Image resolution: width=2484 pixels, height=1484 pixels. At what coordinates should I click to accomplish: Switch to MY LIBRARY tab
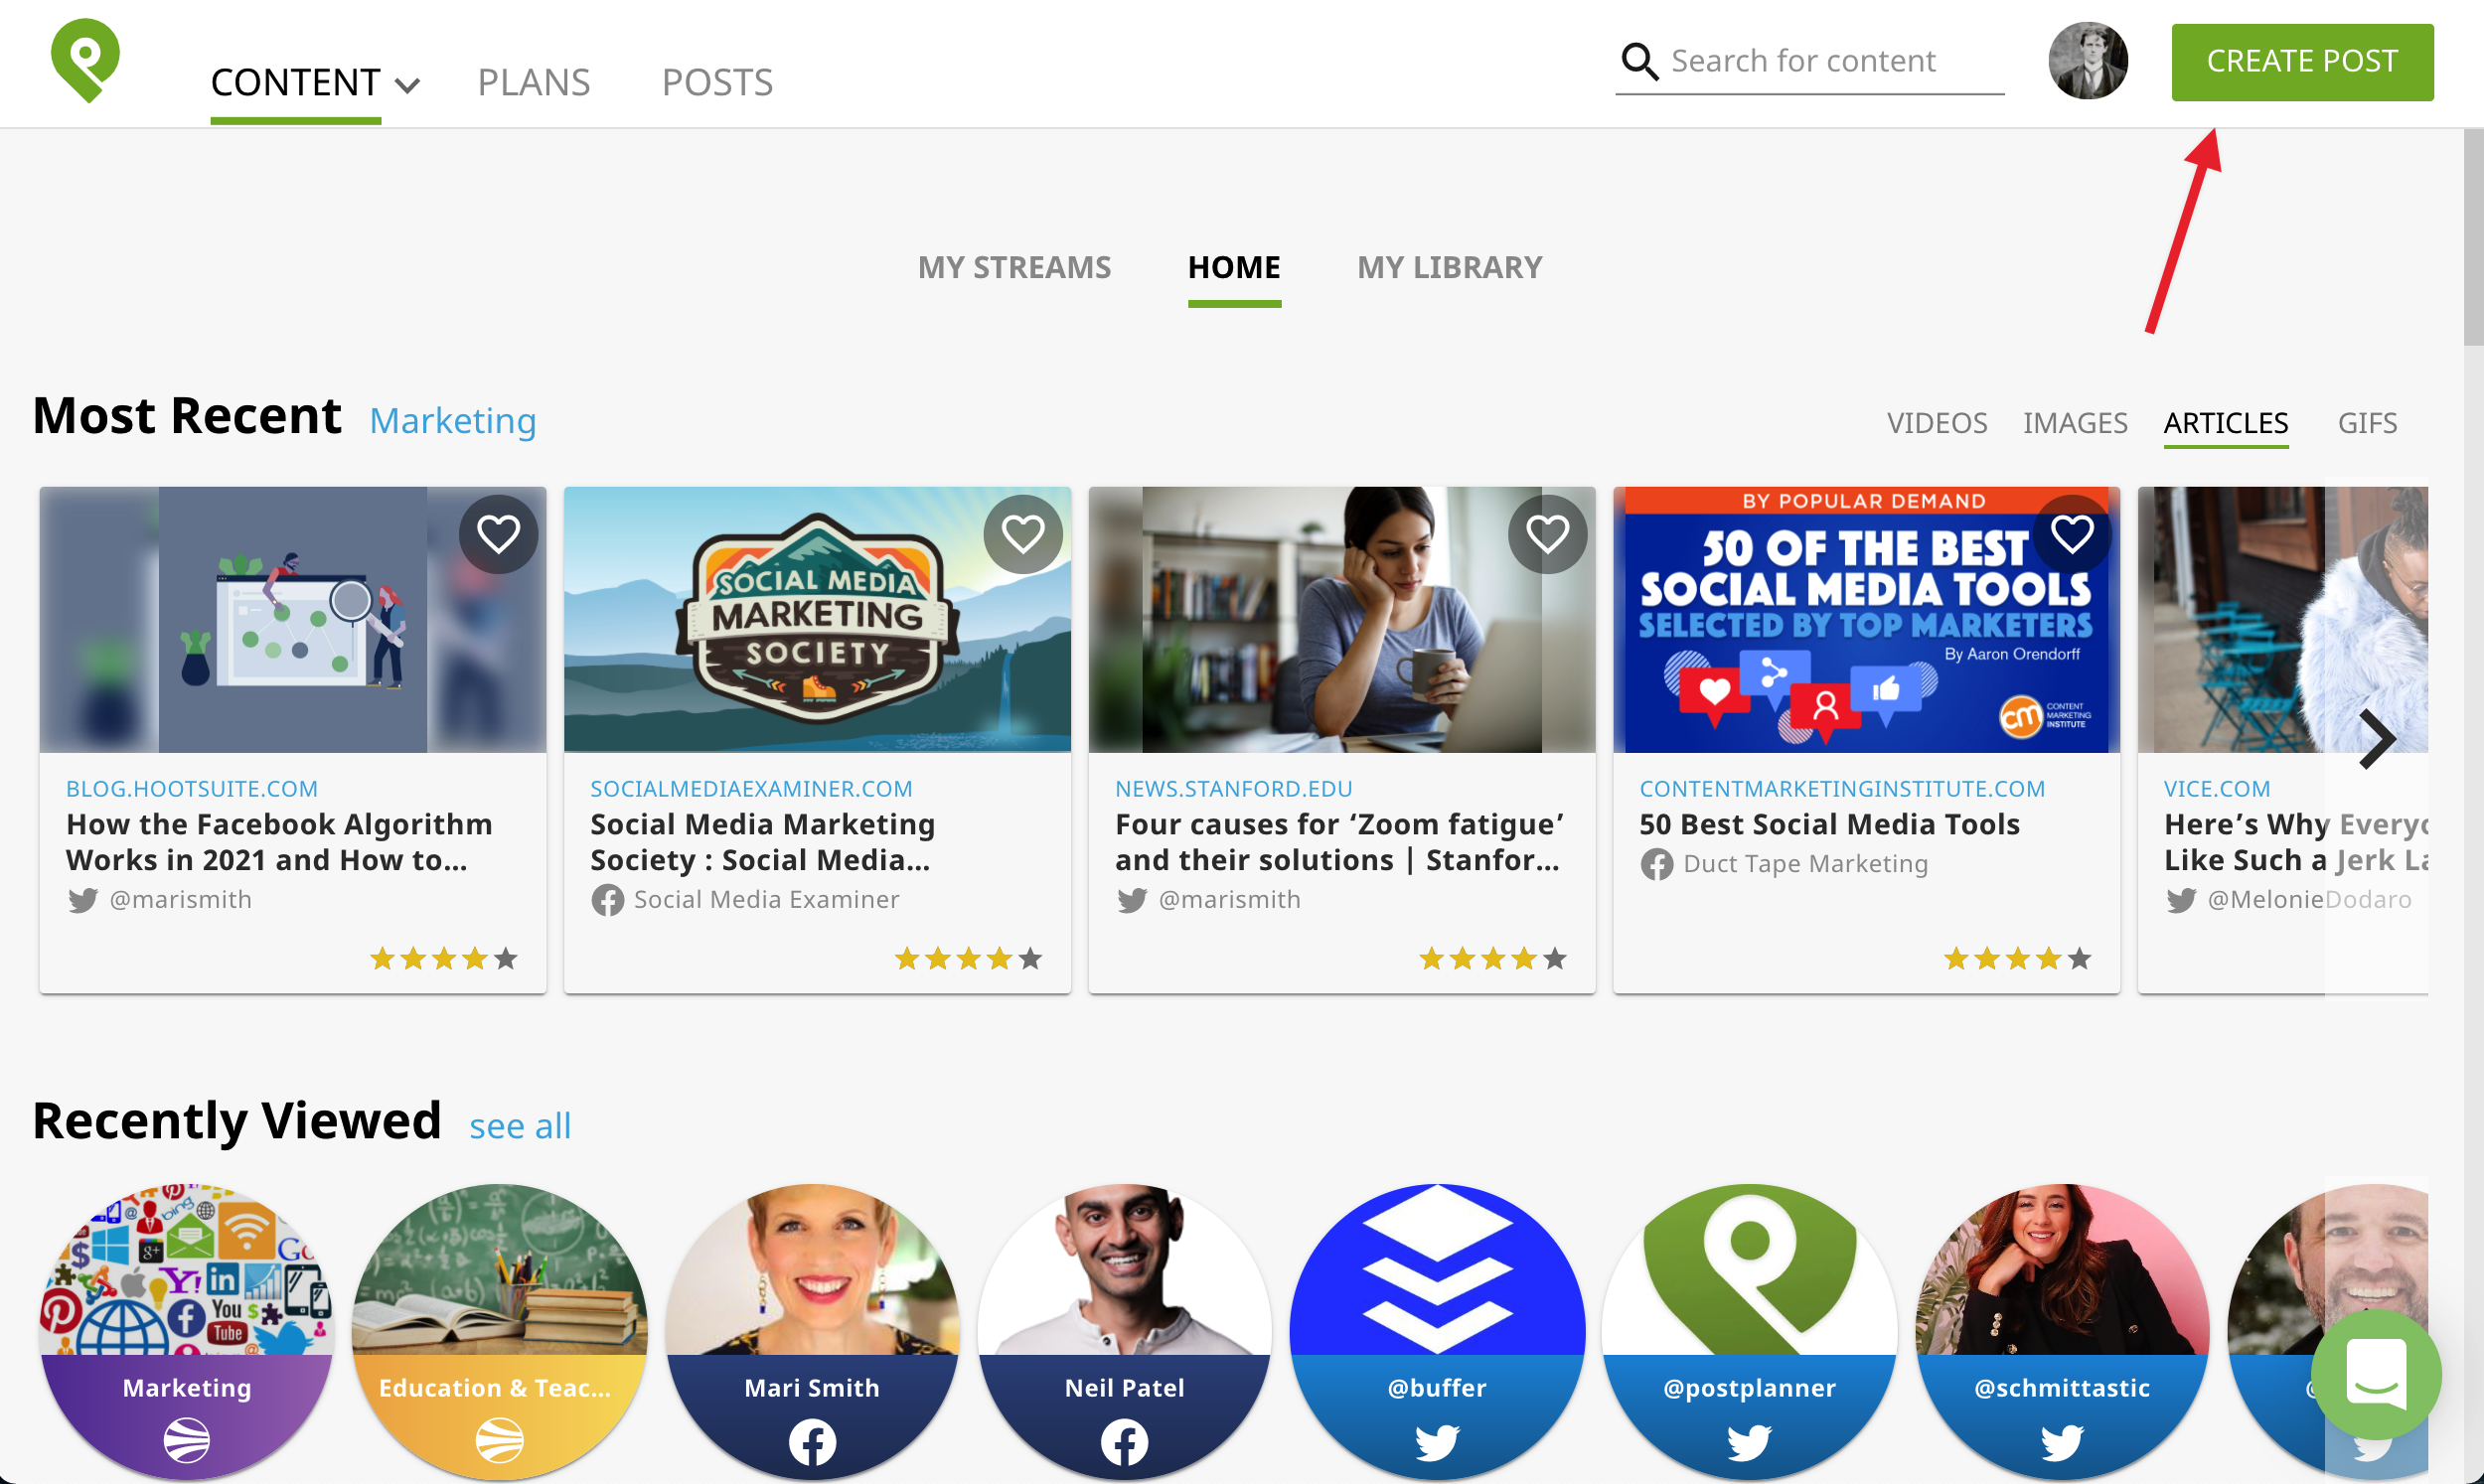click(x=1449, y=267)
